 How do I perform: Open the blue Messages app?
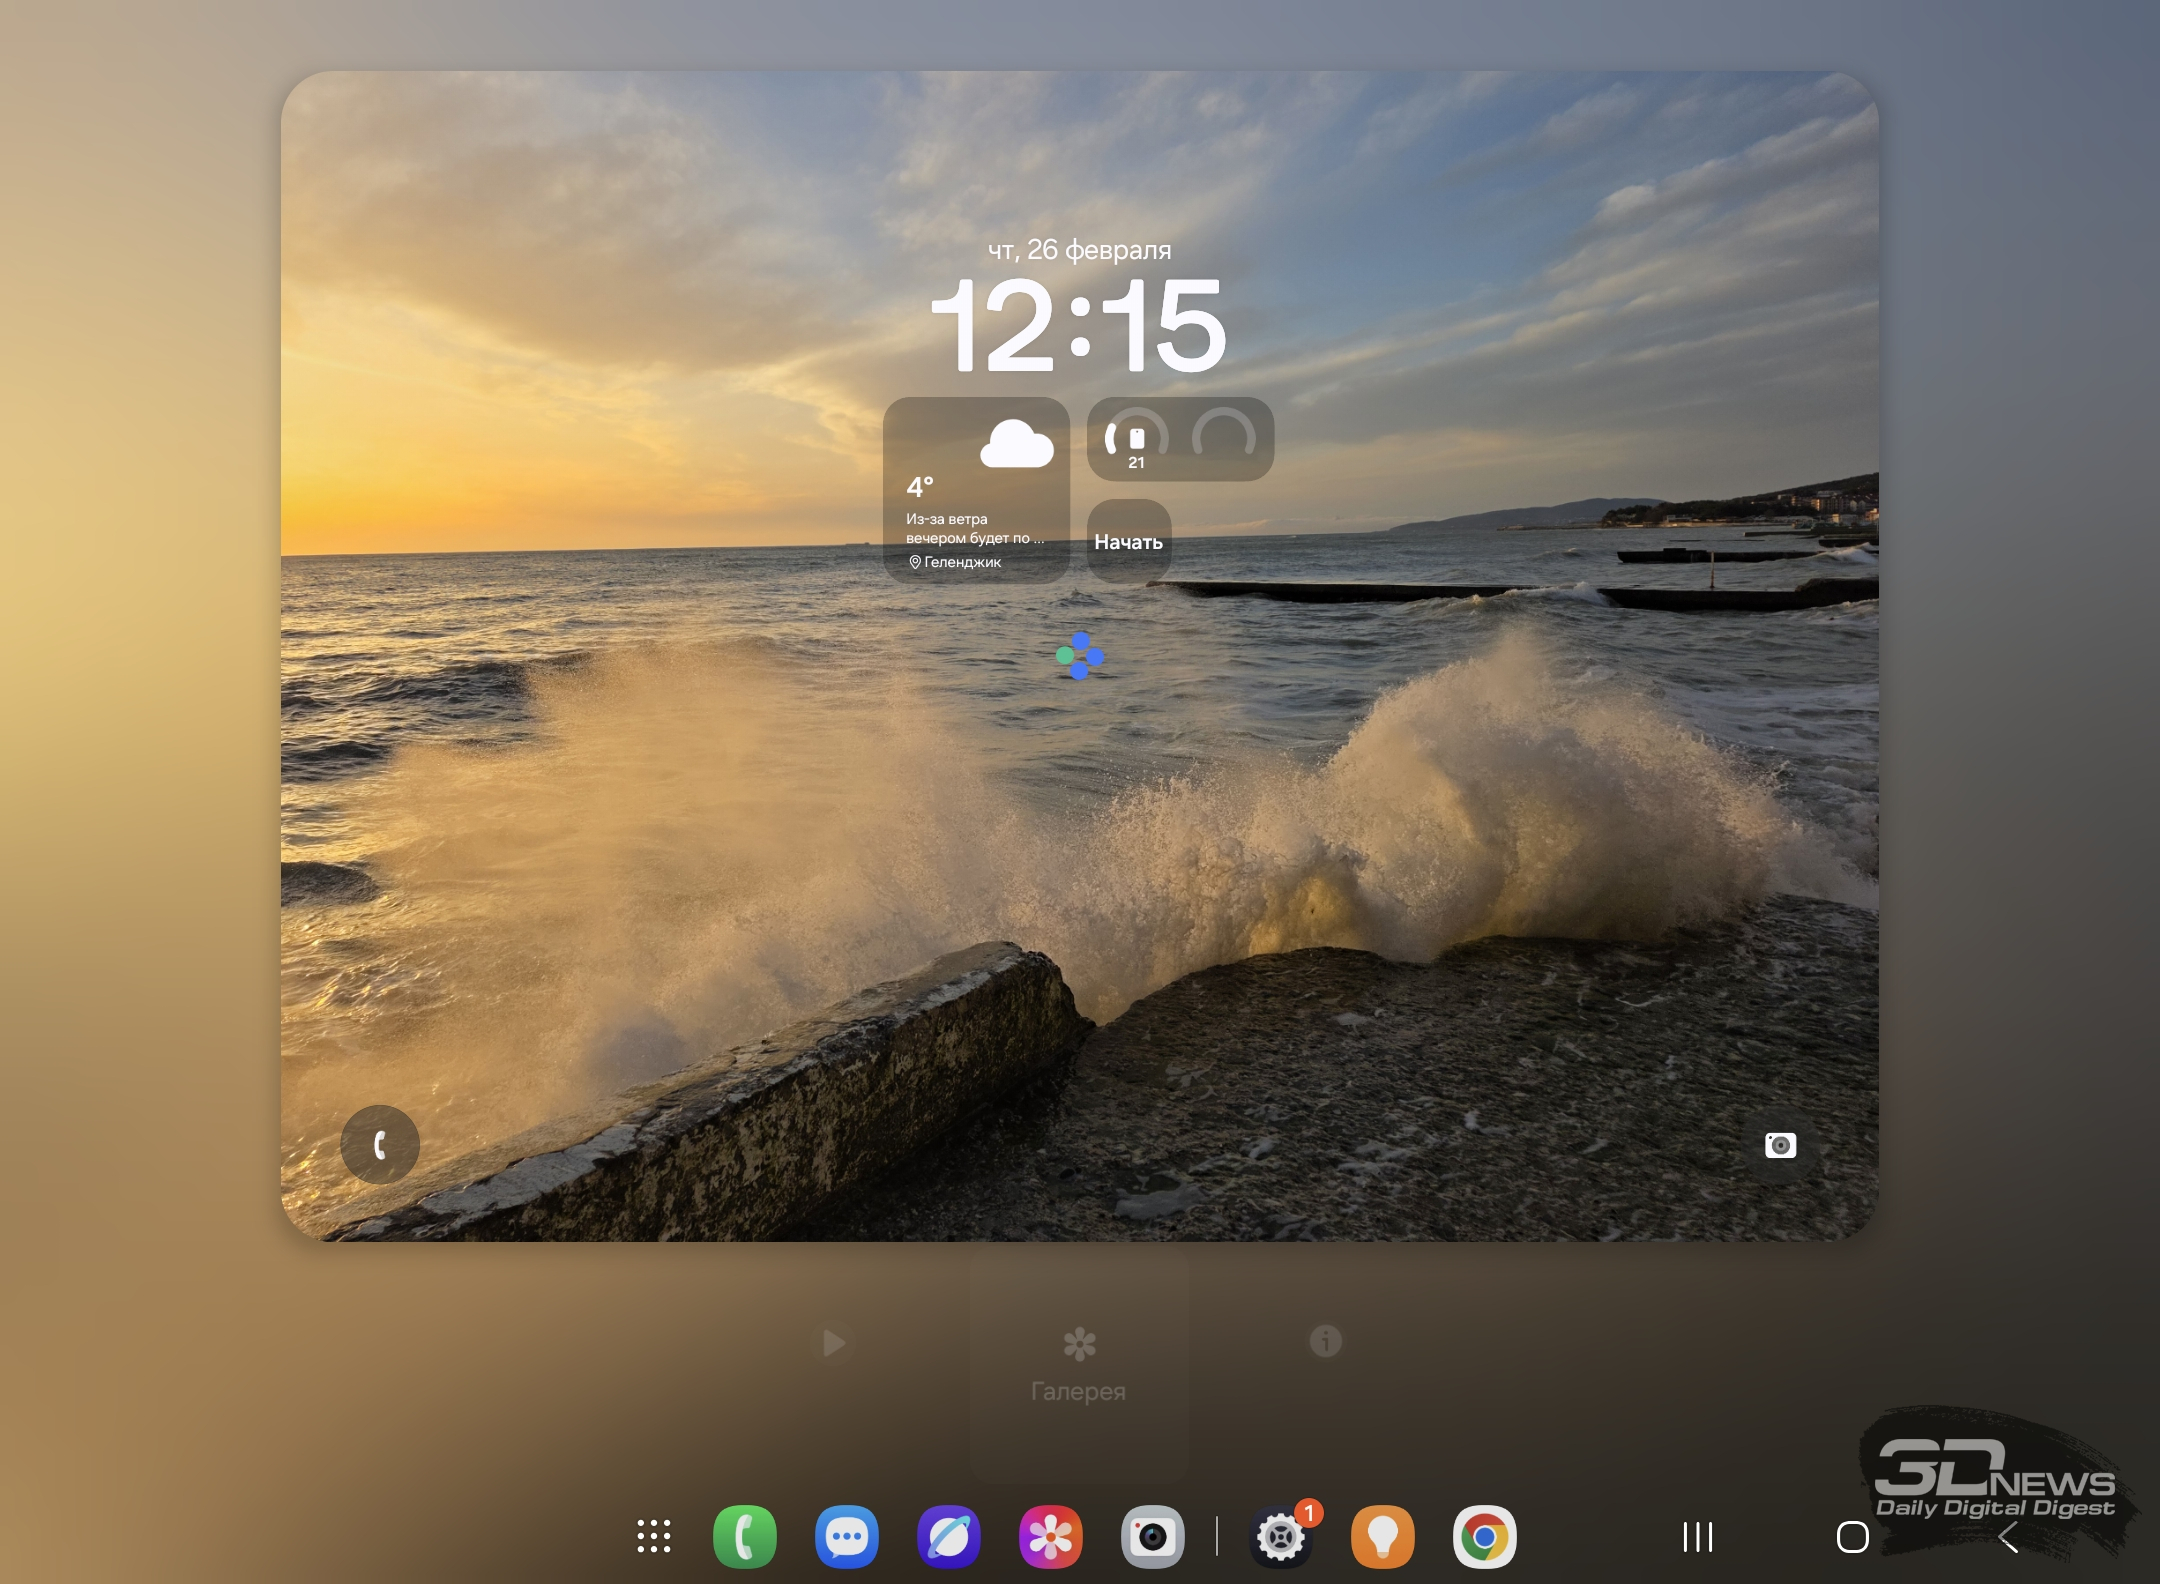tap(847, 1536)
